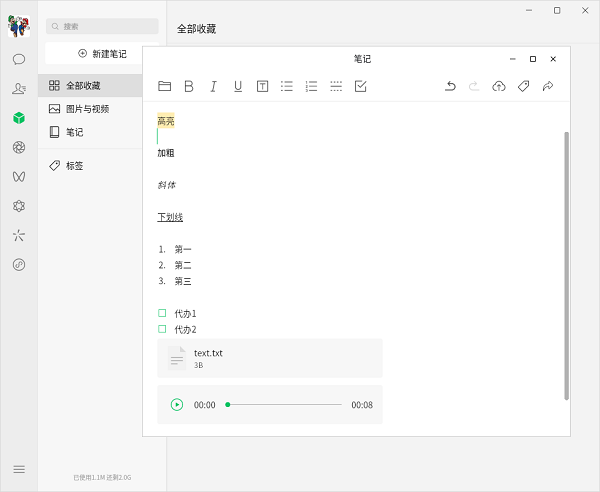The height and width of the screenshot is (492, 600).
Task: Select 全部收藏 category
Action: click(x=90, y=85)
